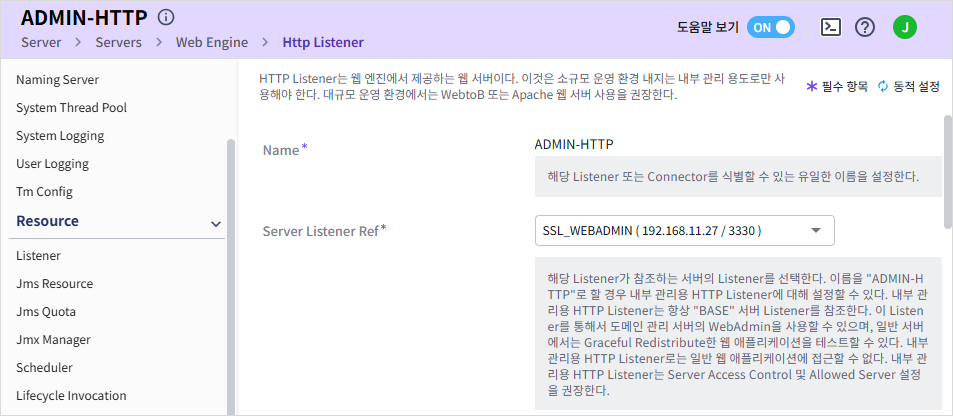Go to Server breadcrumb

tap(41, 43)
